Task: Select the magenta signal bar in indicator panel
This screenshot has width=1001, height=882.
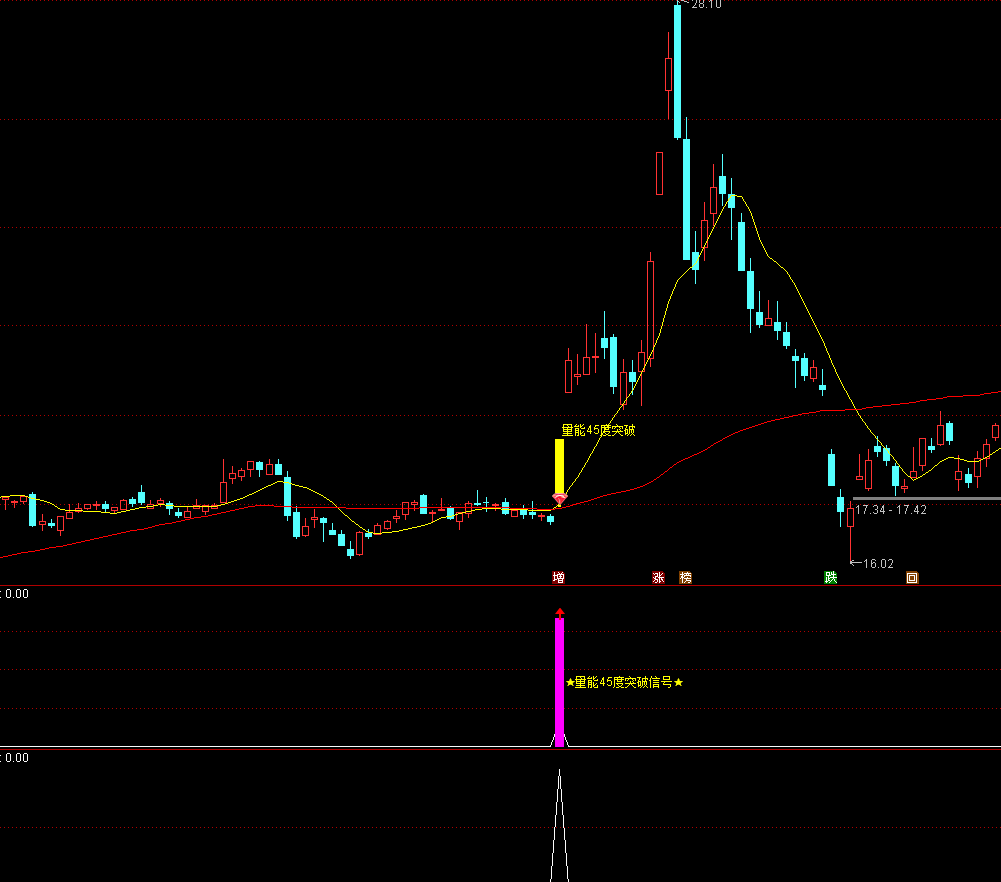Action: click(560, 680)
